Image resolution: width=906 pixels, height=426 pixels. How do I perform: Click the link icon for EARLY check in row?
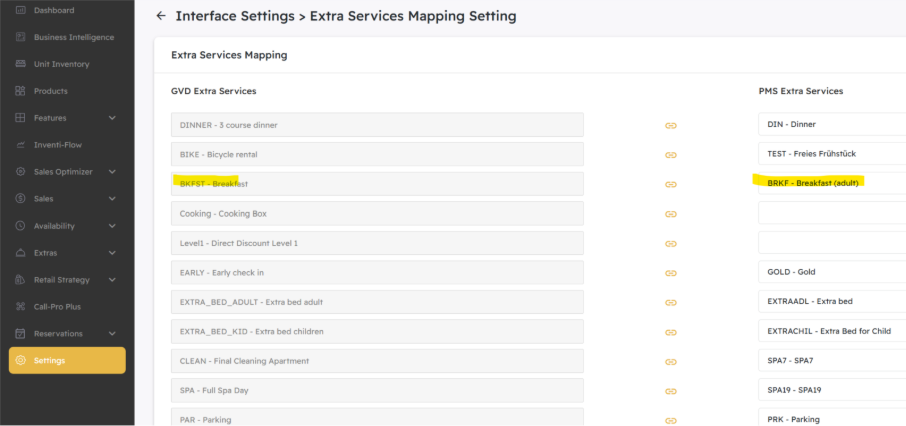coord(671,273)
